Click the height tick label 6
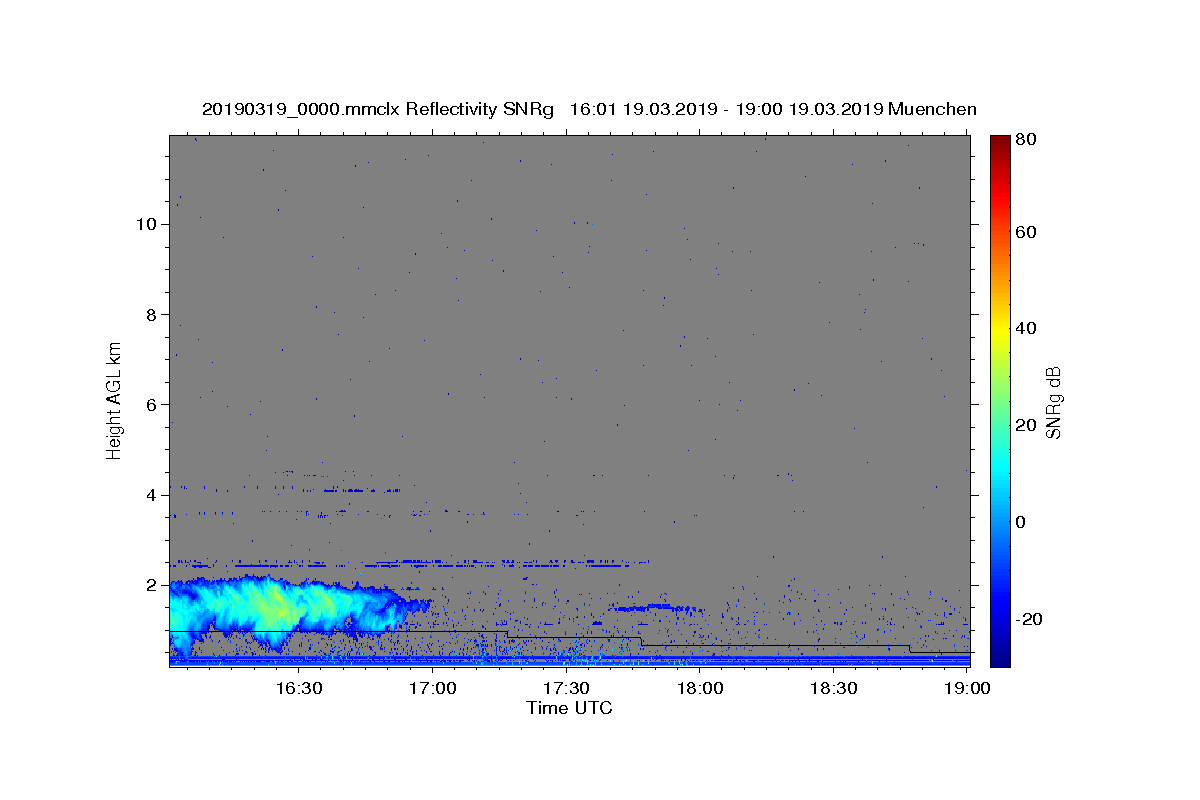 [x=149, y=404]
